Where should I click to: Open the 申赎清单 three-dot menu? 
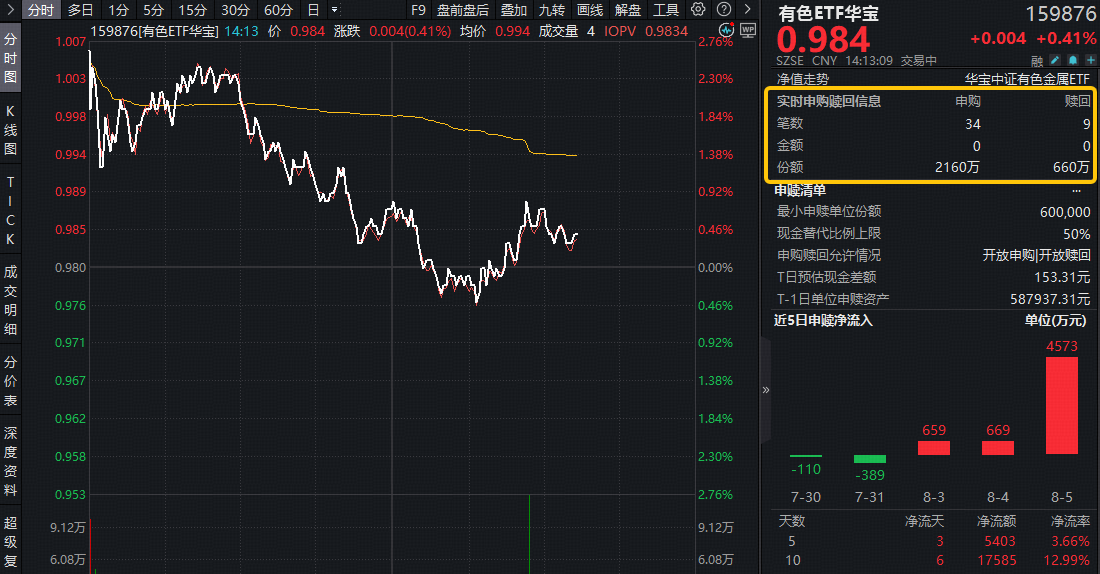point(1076,190)
